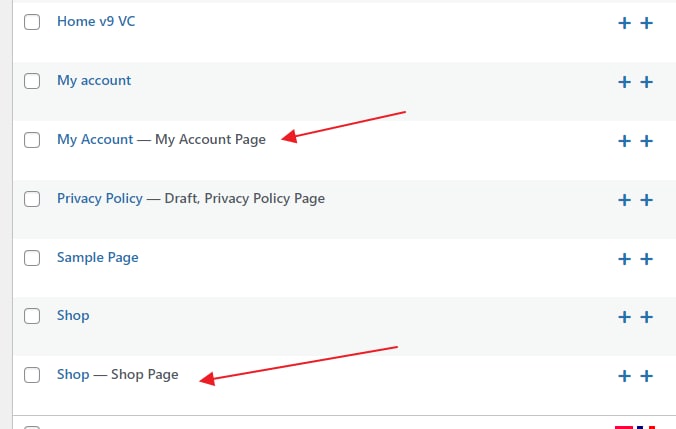Open the My Account link labeled My Account Page
Viewport: 676px width, 429px height.
point(95,140)
